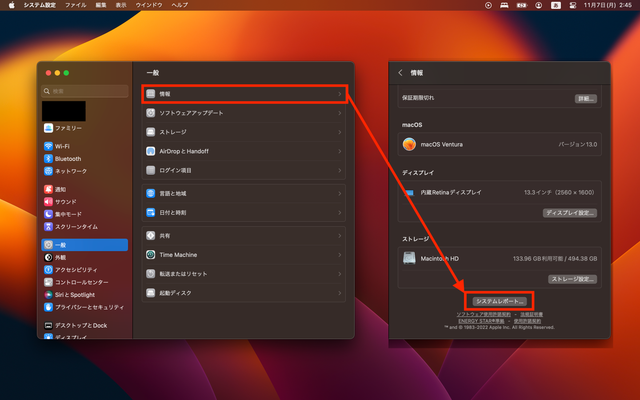The width and height of the screenshot is (640, 400).
Task: Click the AirDrop と Handoff row icon
Action: click(151, 151)
